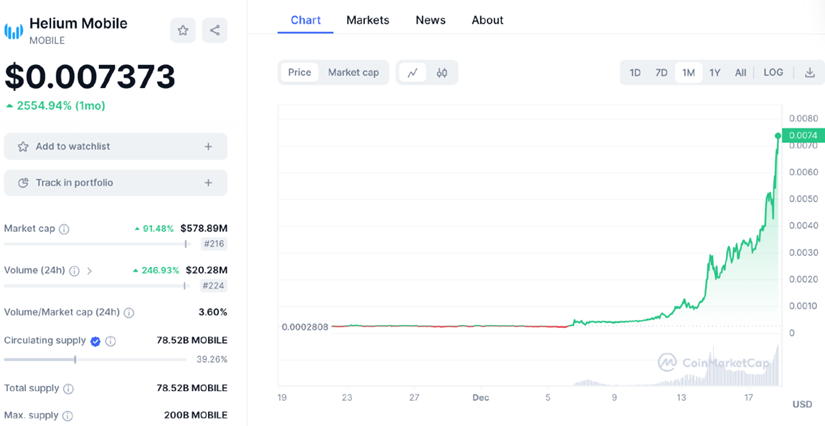Click the star favorite icon
The height and width of the screenshot is (426, 825).
click(x=183, y=30)
